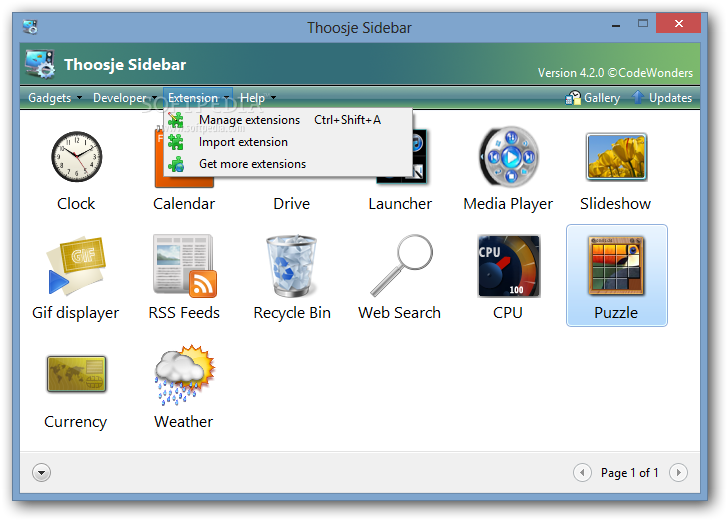Click the Import extension puzzle icon

(176, 142)
